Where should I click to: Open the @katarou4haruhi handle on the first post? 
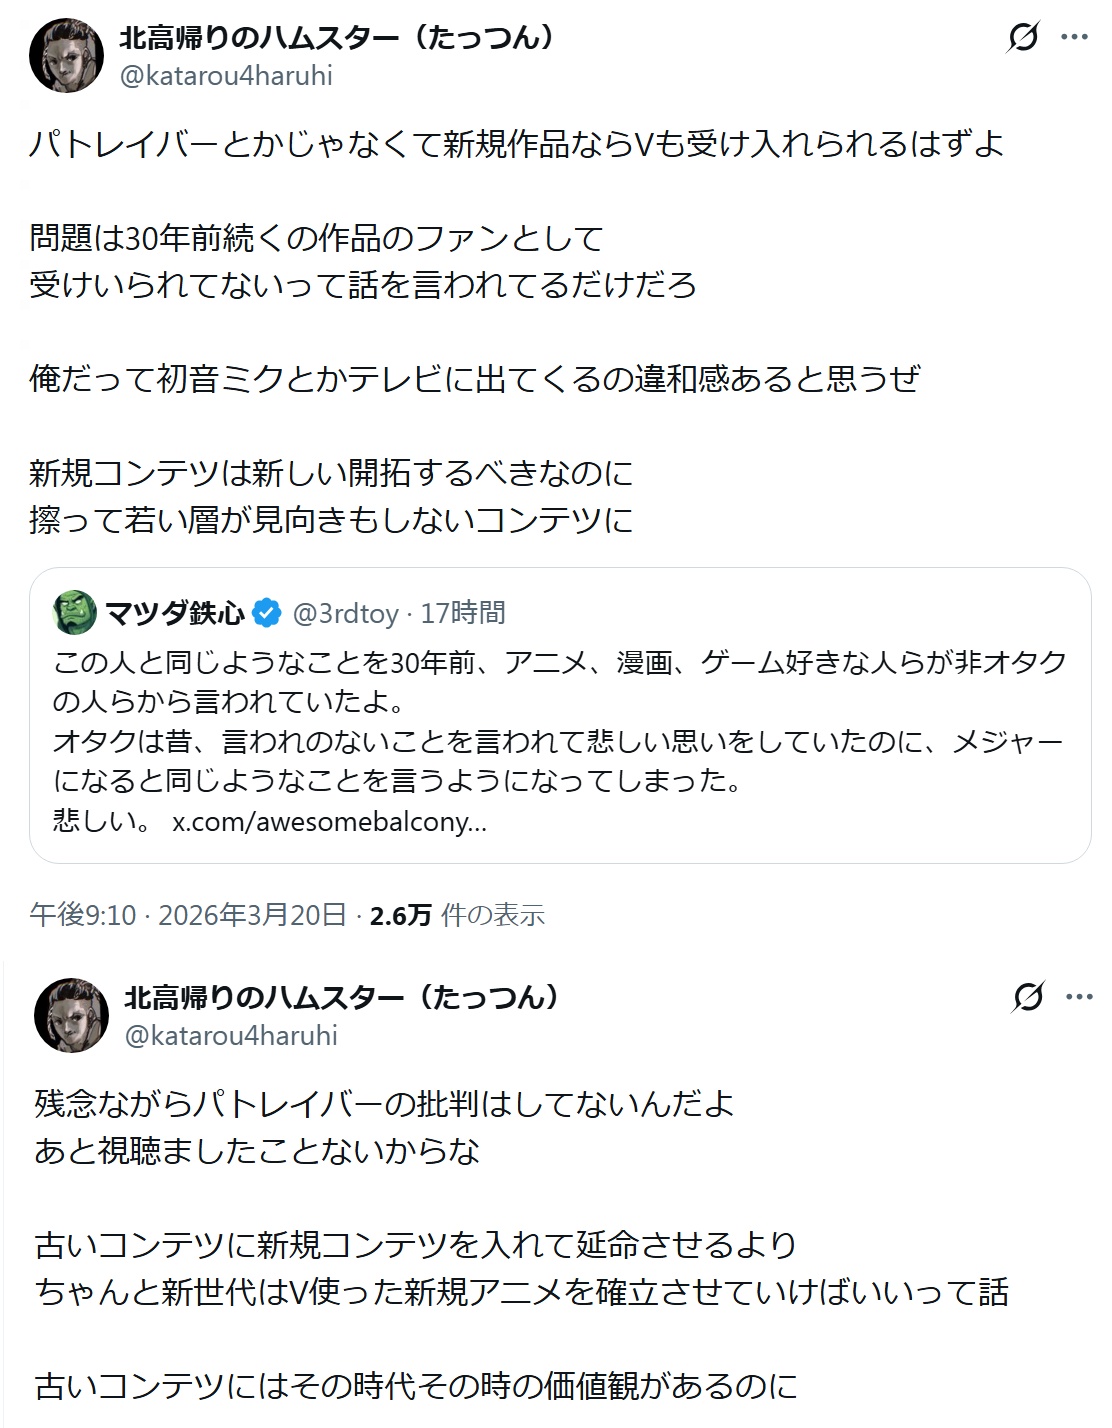[x=226, y=76]
